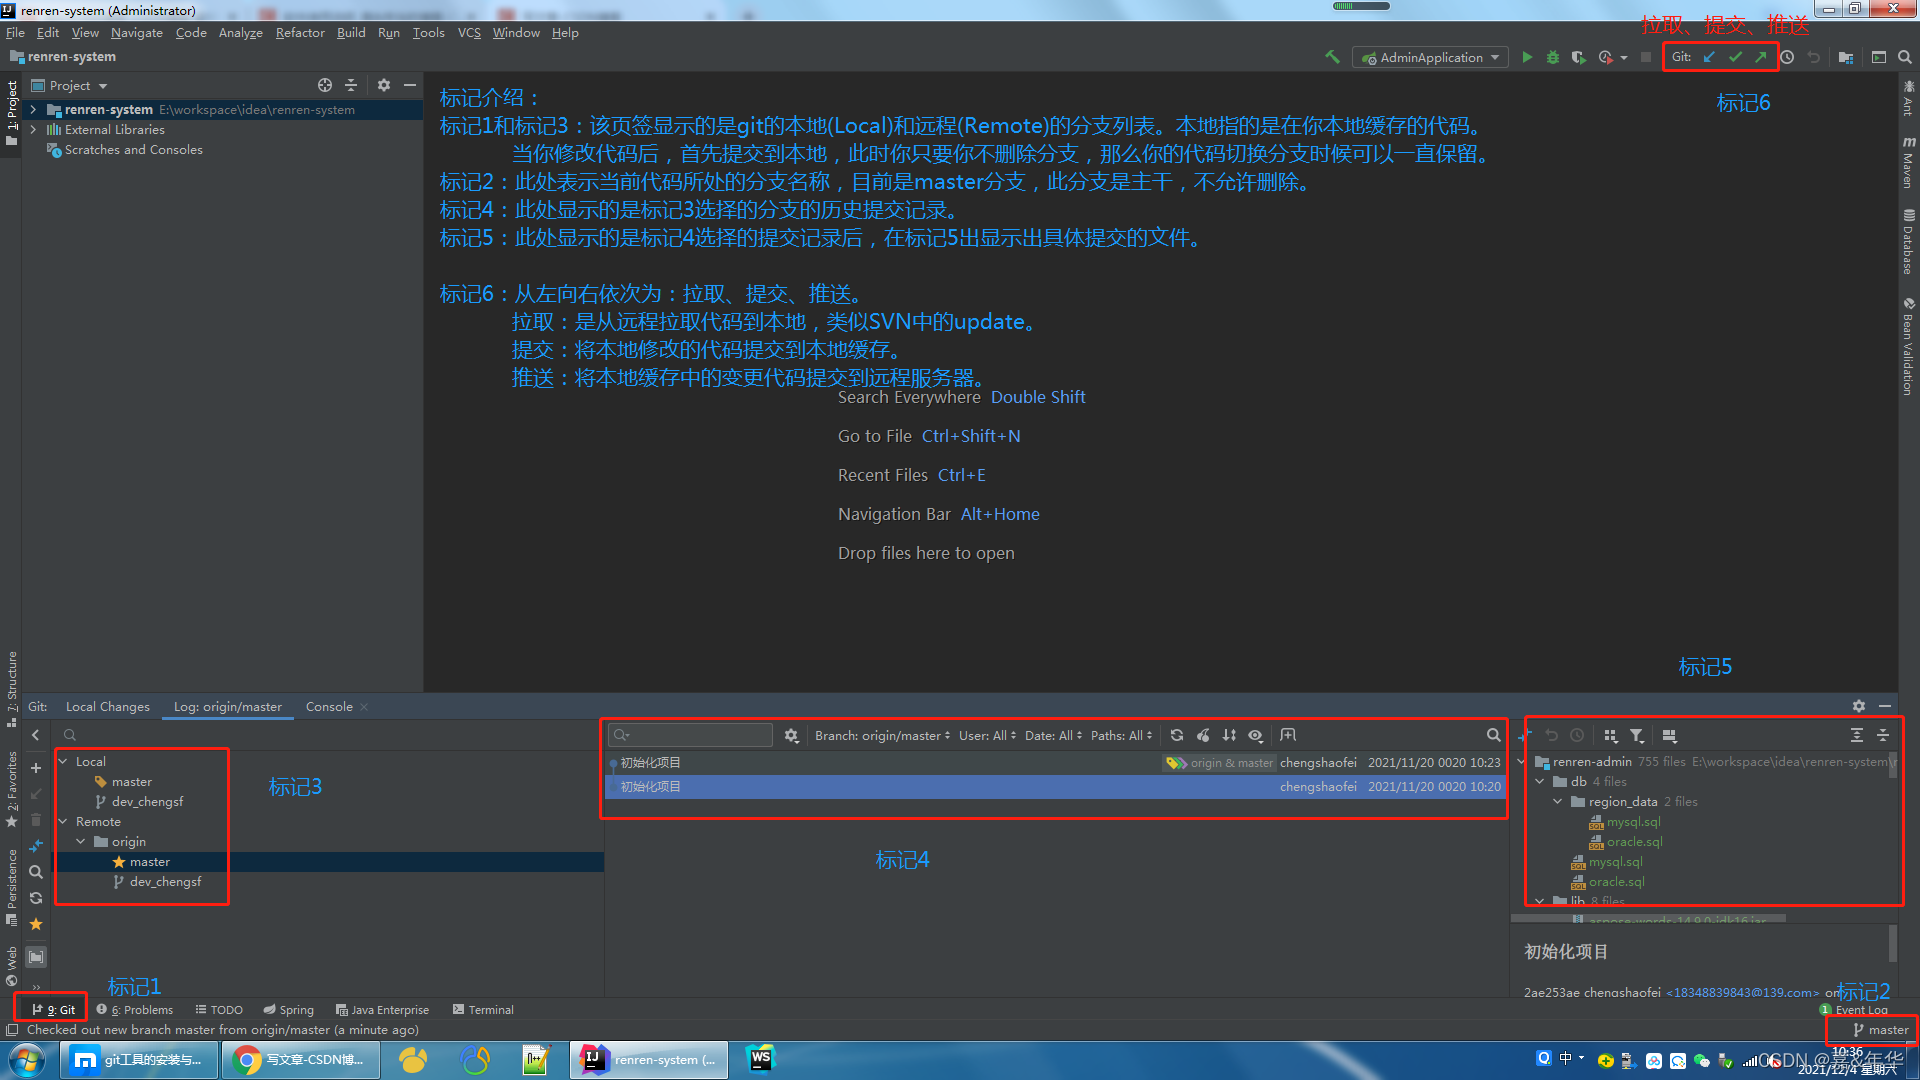The height and width of the screenshot is (1080, 1920).
Task: Open the Maven side panel
Action: coord(1908,162)
